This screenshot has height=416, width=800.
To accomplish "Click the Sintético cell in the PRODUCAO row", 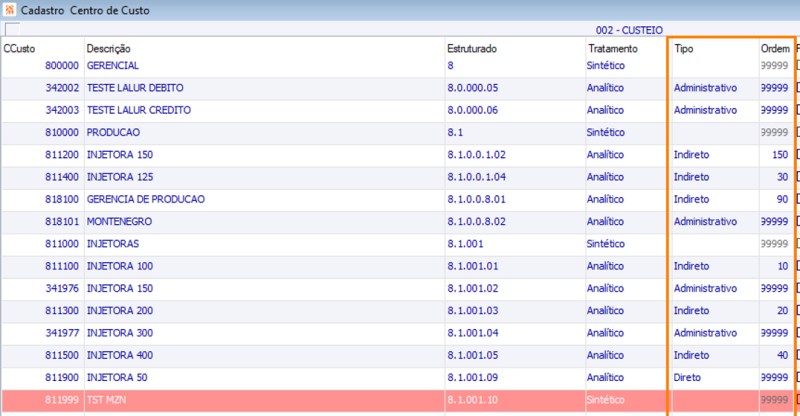I will (x=606, y=133).
